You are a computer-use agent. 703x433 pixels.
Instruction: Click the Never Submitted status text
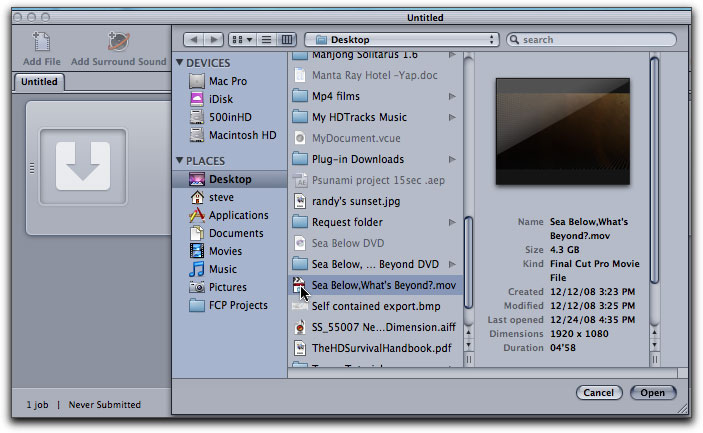pyautogui.click(x=104, y=405)
